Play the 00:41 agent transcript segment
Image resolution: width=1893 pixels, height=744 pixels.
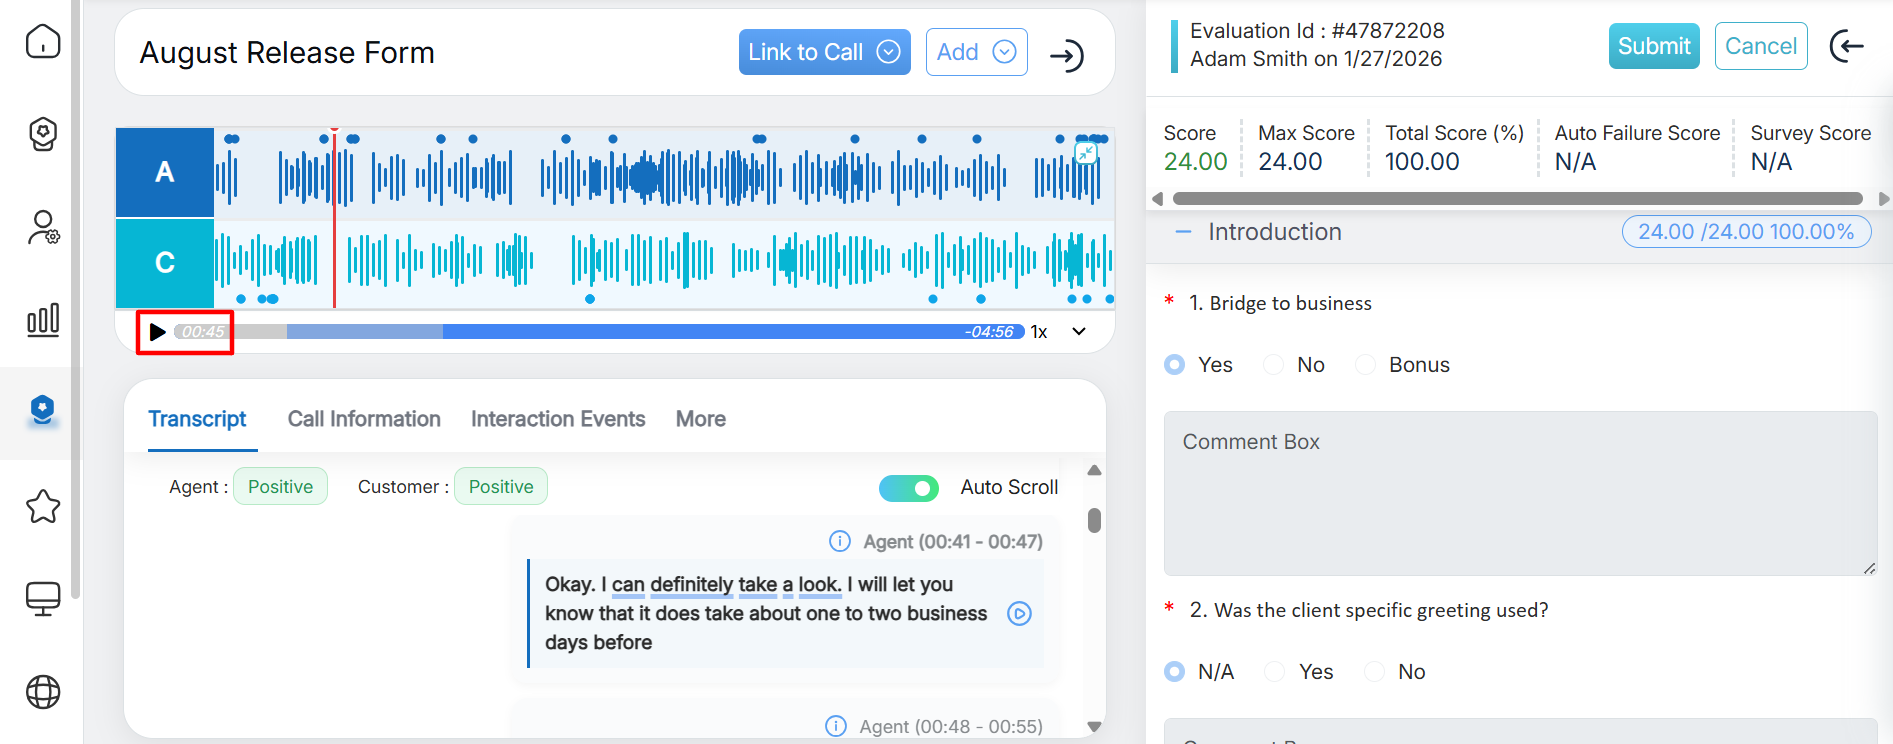coord(1019,614)
